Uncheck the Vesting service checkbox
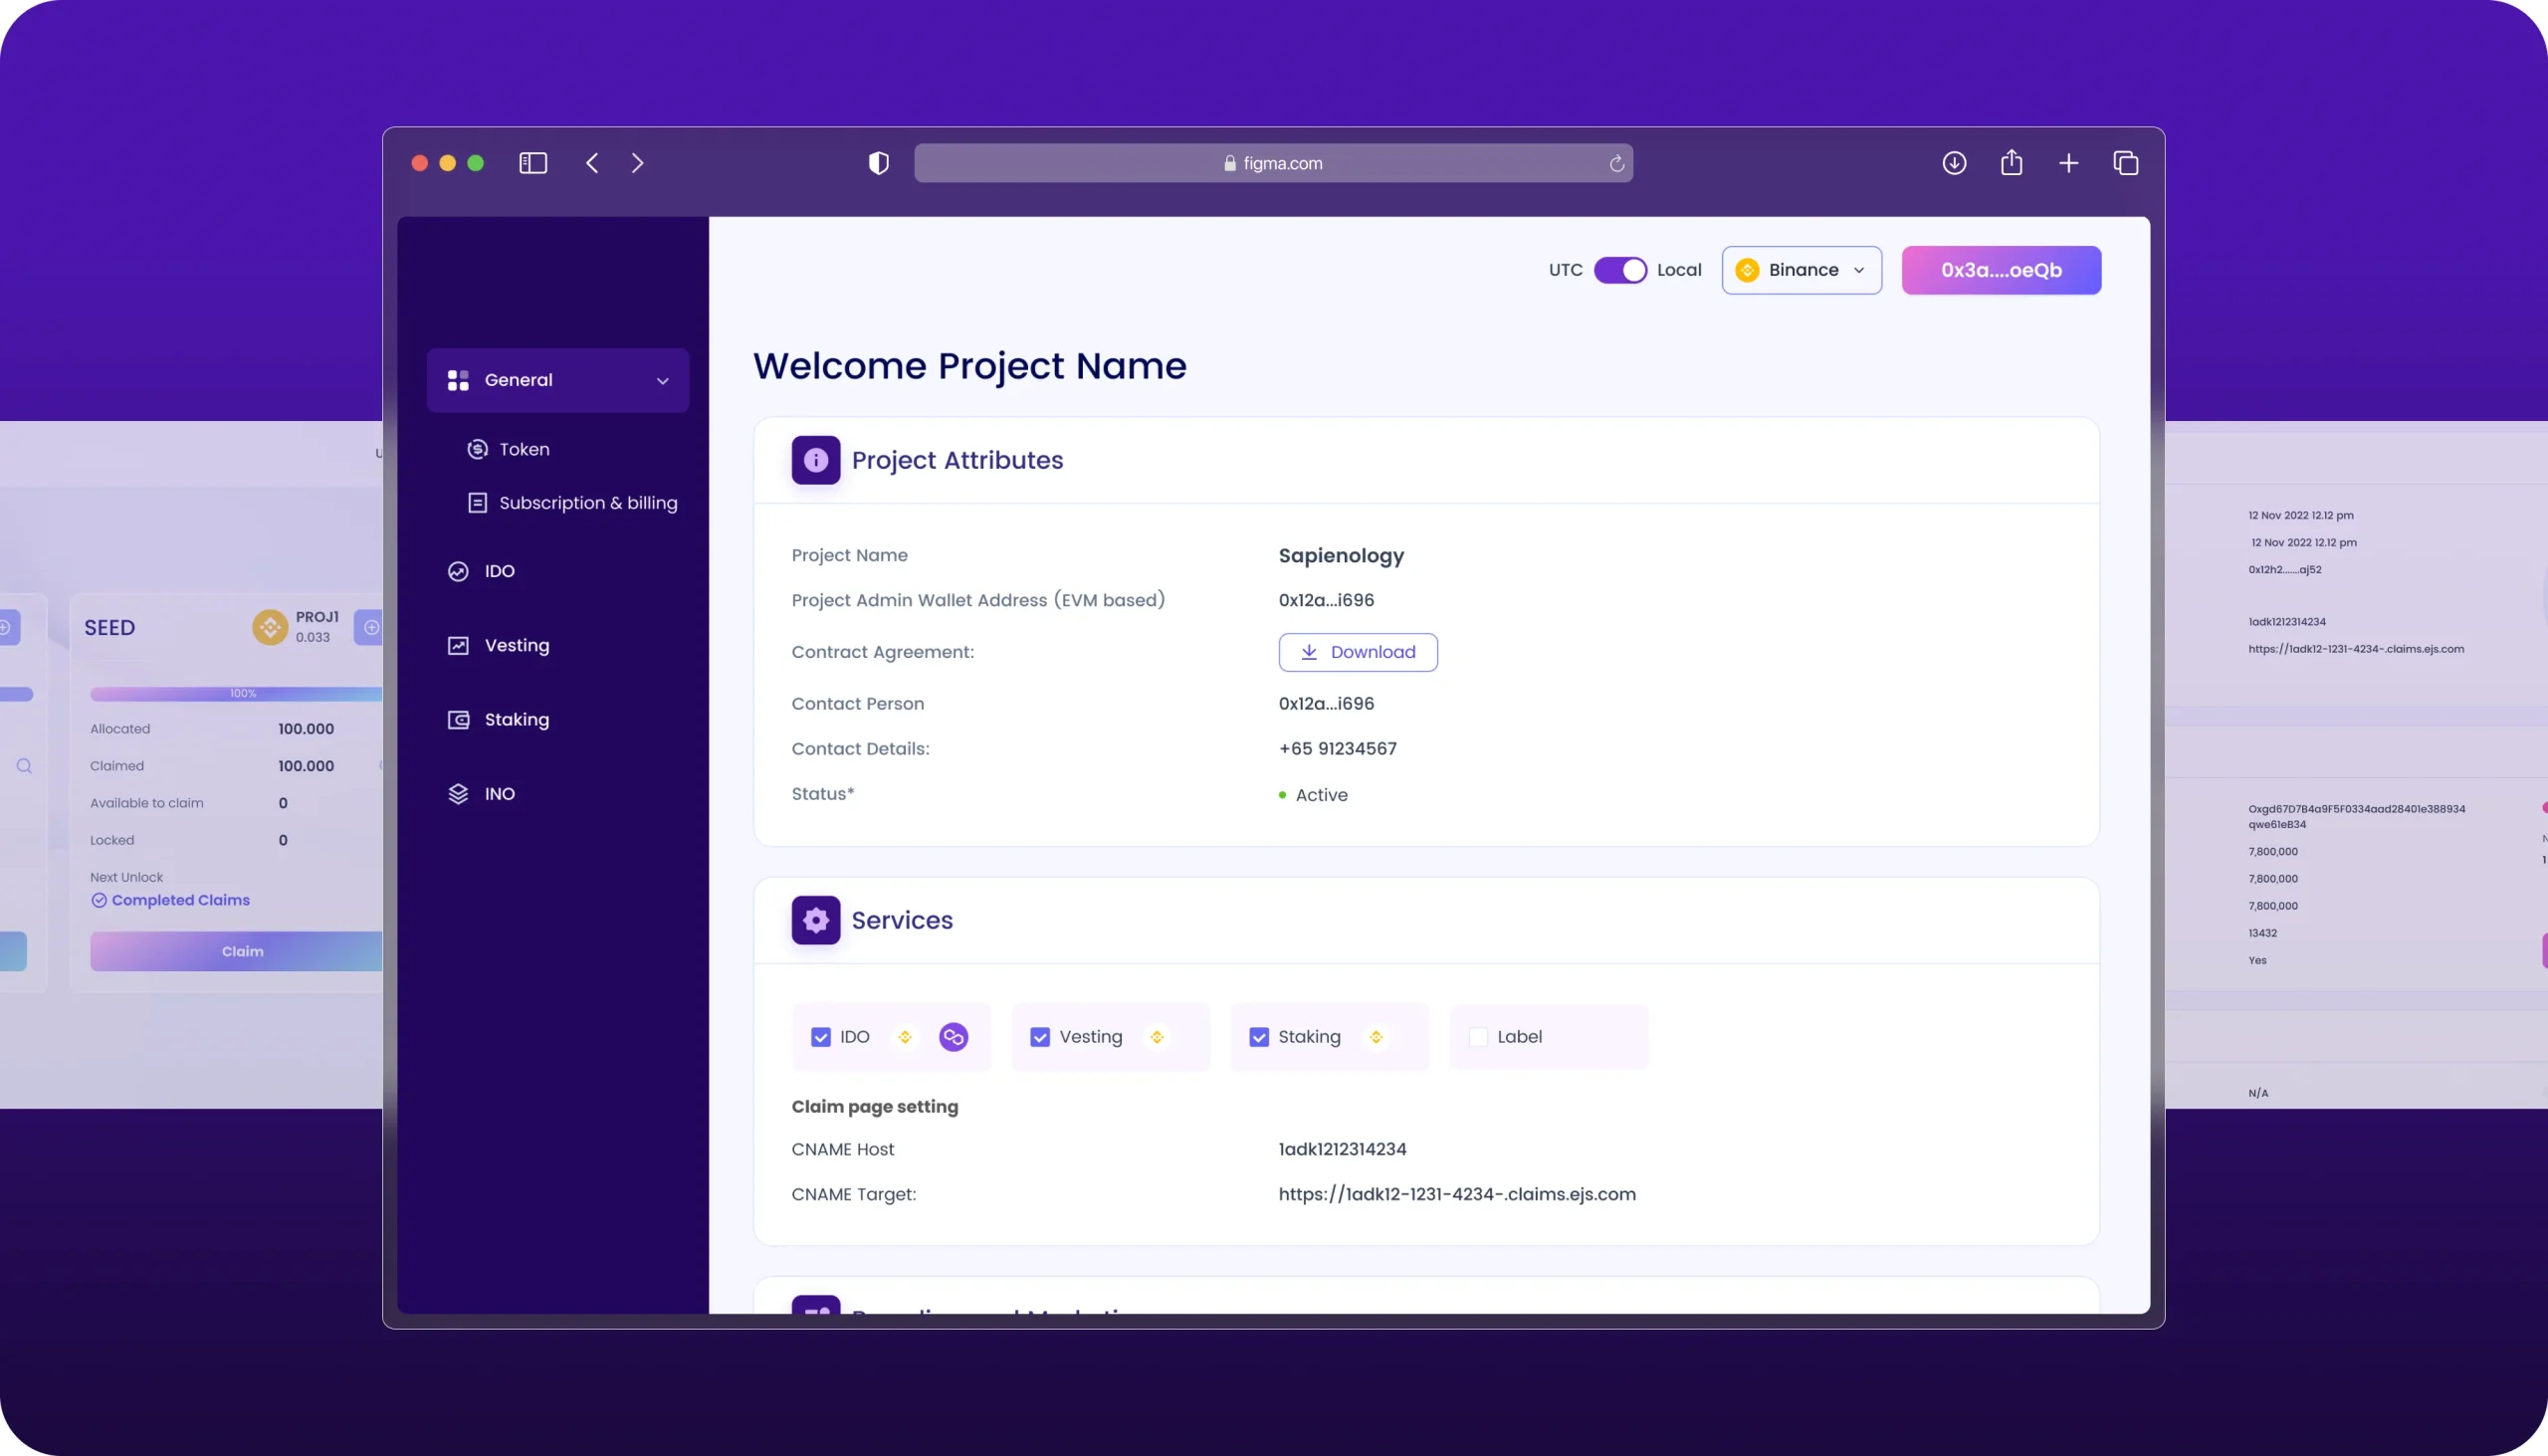Screen dimensions: 2548x1456 1040,1037
